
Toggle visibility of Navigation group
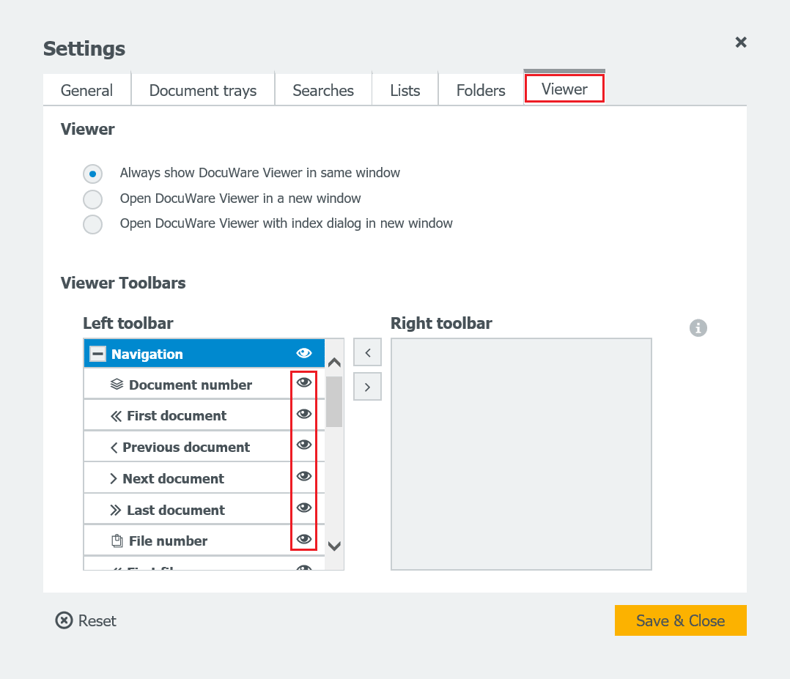tap(304, 354)
